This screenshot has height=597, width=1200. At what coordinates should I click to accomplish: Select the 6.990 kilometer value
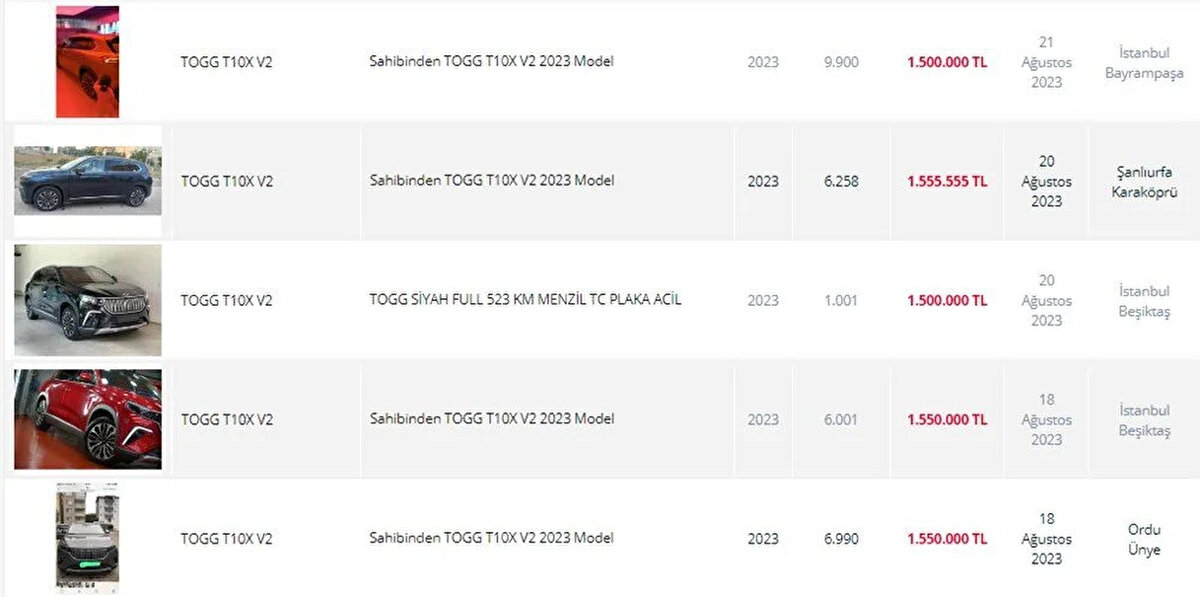[841, 538]
